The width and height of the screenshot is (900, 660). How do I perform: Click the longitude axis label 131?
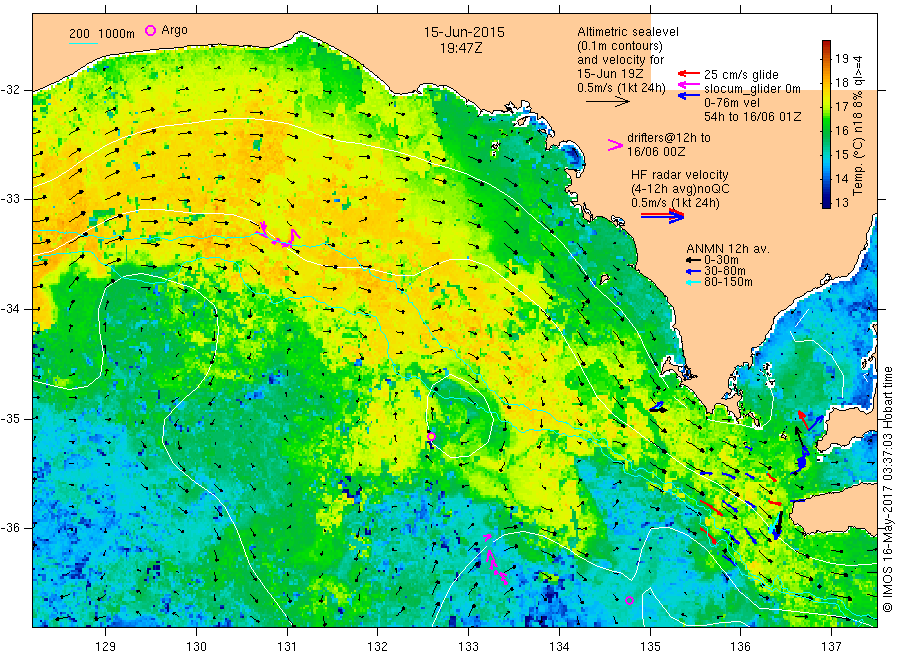(x=287, y=647)
